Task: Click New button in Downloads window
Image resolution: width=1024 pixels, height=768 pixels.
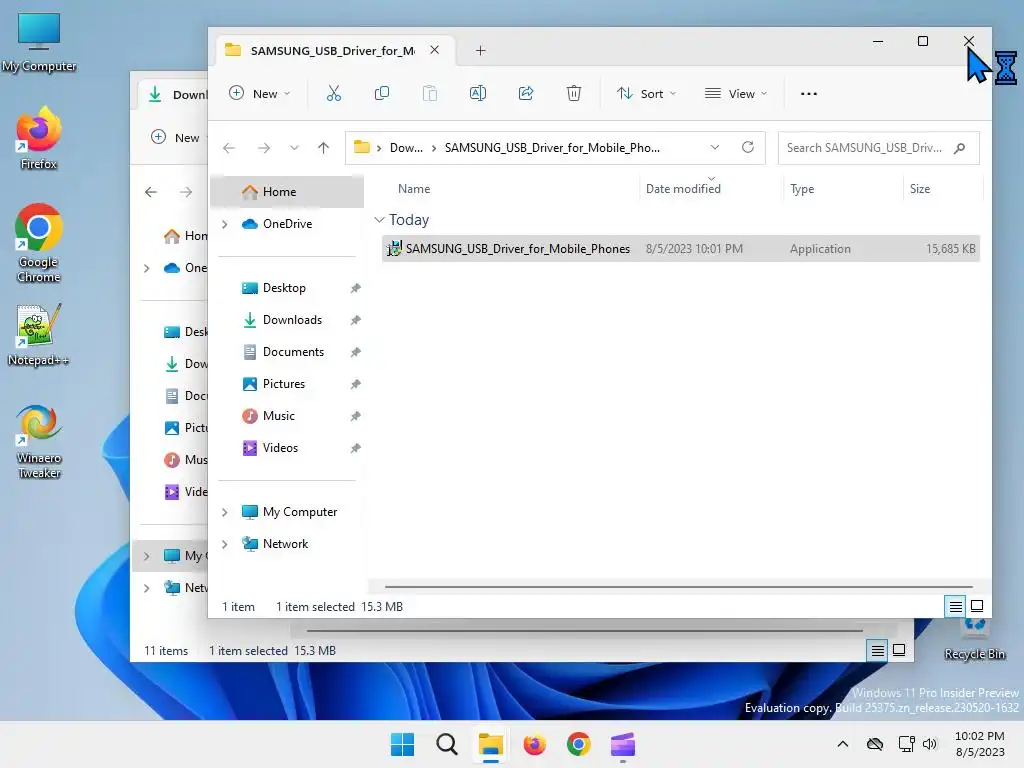Action: coord(175,137)
